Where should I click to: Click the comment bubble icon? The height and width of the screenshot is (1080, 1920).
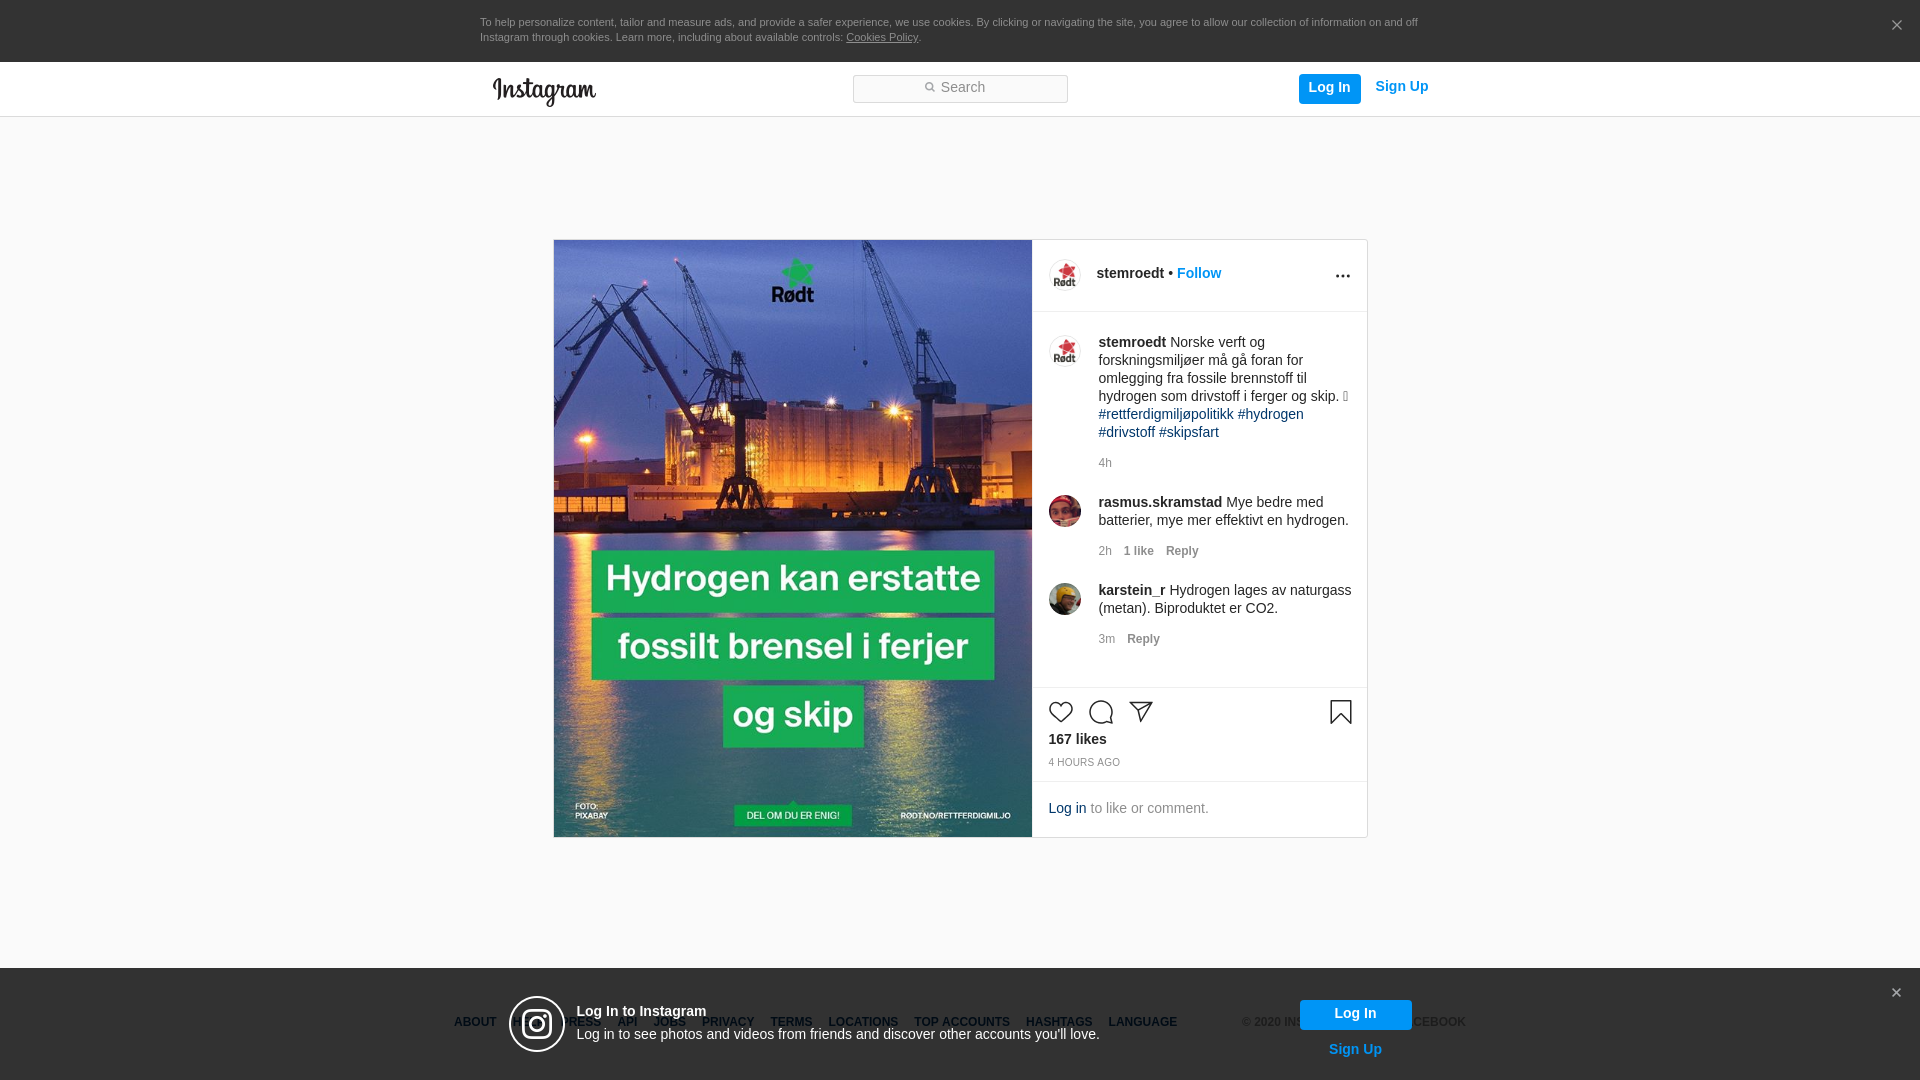click(1101, 712)
